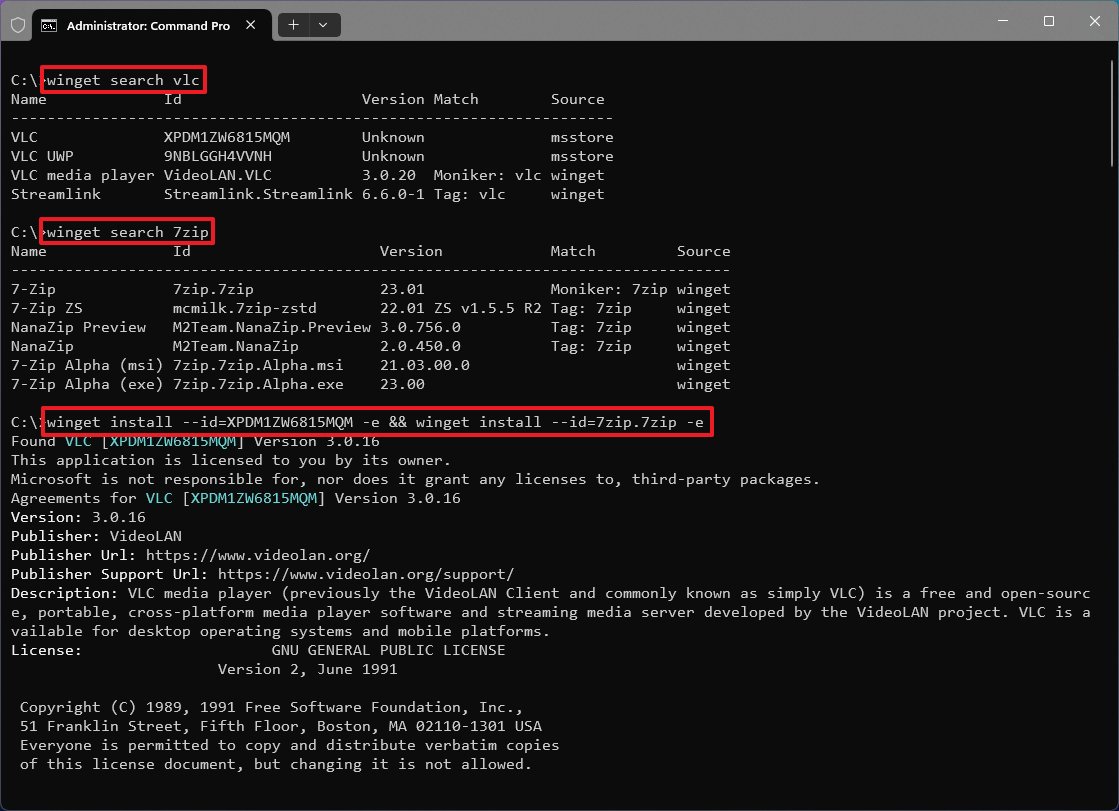1119x811 pixels.
Task: Click the Moniker: vlc match text
Action: [x=487, y=176]
